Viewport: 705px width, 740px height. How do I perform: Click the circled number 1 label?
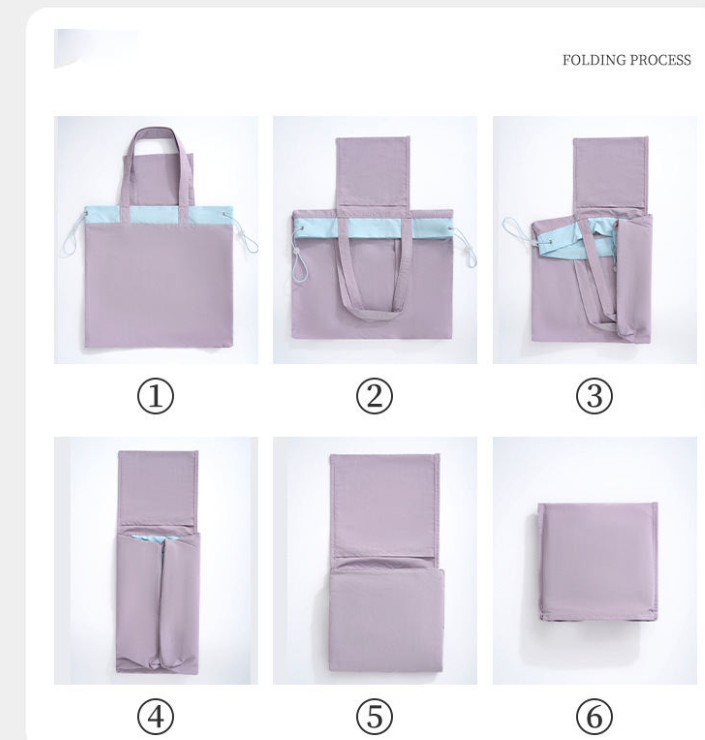point(156,396)
